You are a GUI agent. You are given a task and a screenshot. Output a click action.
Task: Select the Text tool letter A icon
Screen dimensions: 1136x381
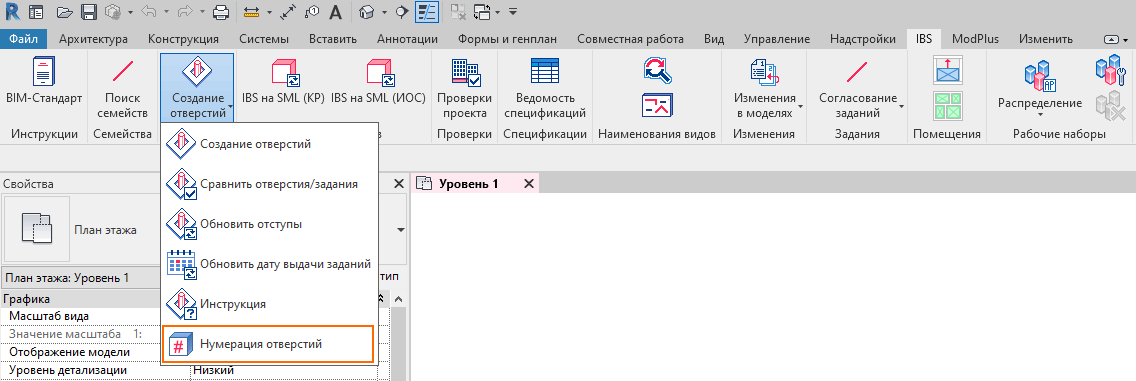(336, 12)
